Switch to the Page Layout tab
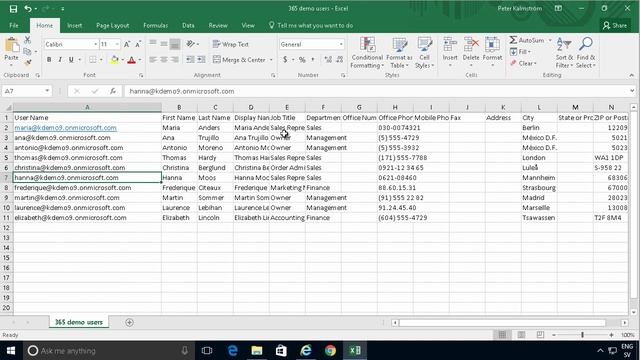640x360 pixels. tap(113, 25)
